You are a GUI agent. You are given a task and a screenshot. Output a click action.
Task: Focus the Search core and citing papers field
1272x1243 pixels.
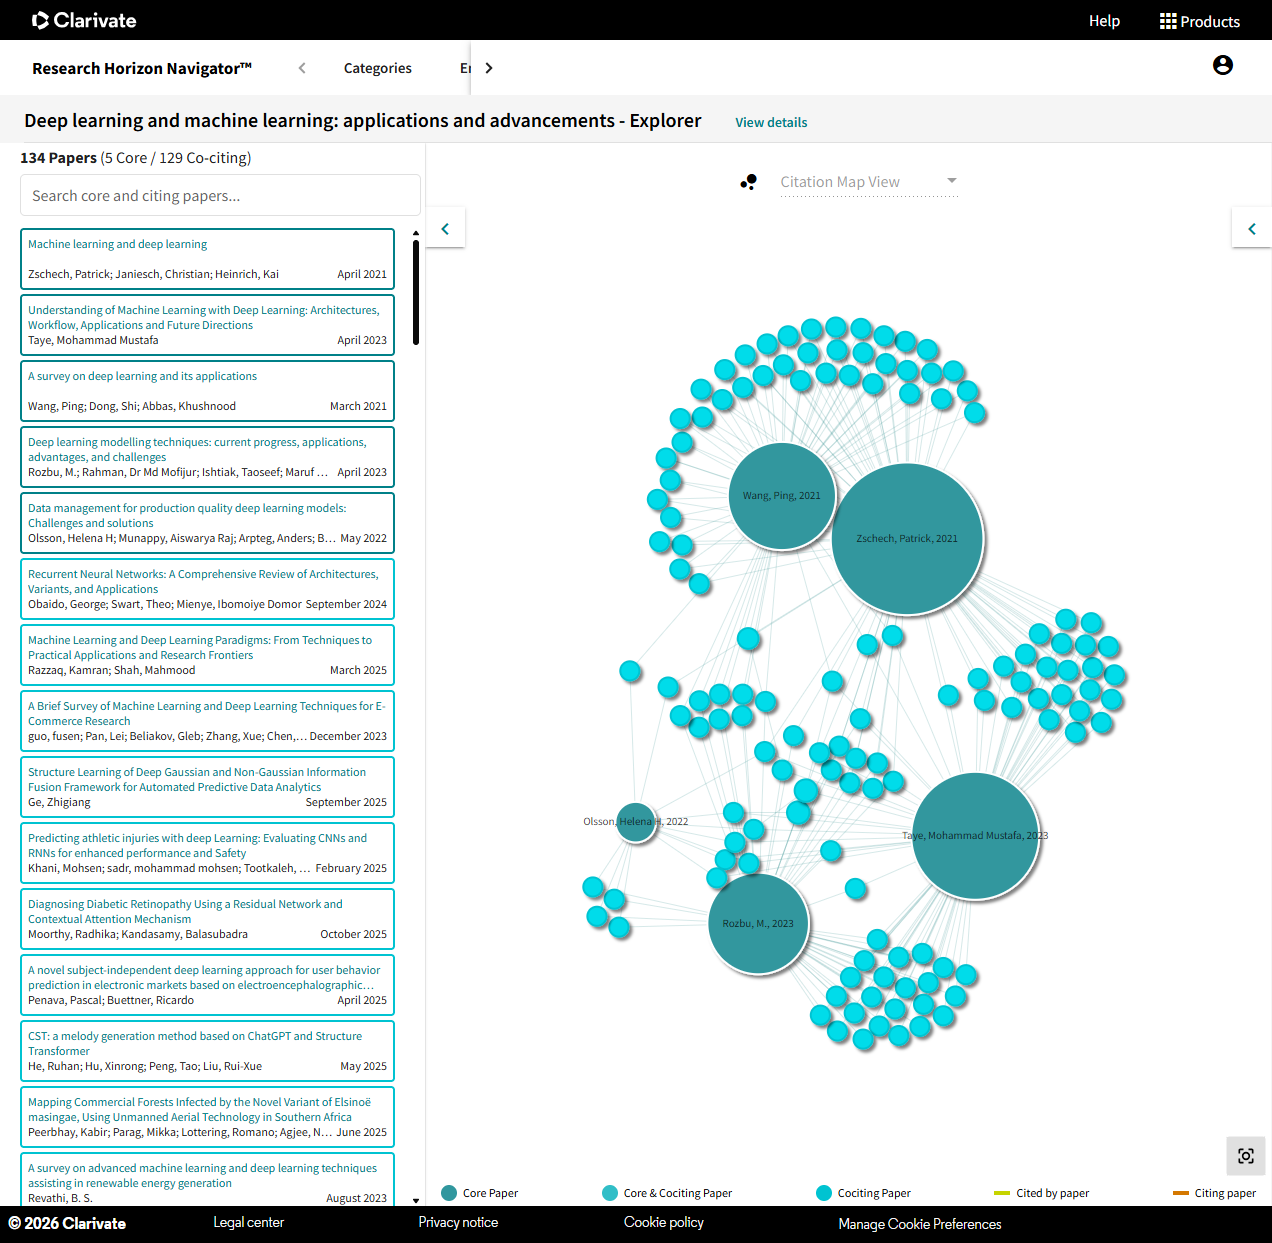tap(220, 195)
